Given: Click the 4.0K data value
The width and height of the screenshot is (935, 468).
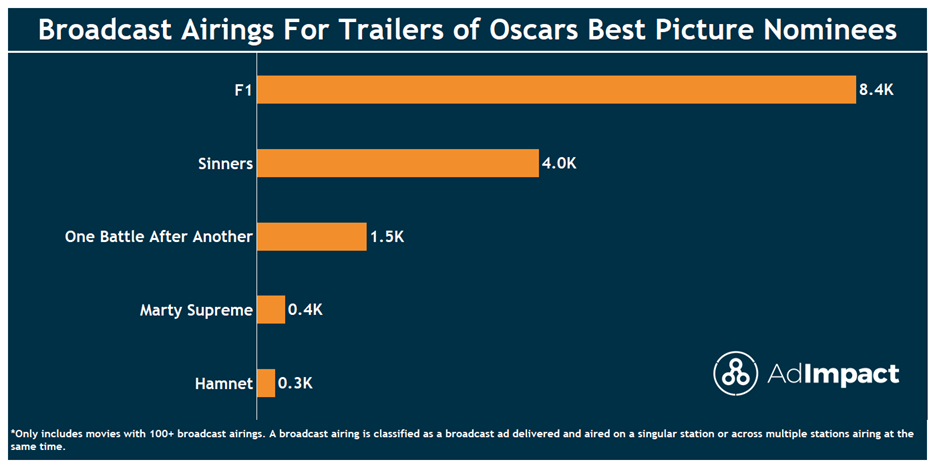Looking at the screenshot, I should (559, 164).
